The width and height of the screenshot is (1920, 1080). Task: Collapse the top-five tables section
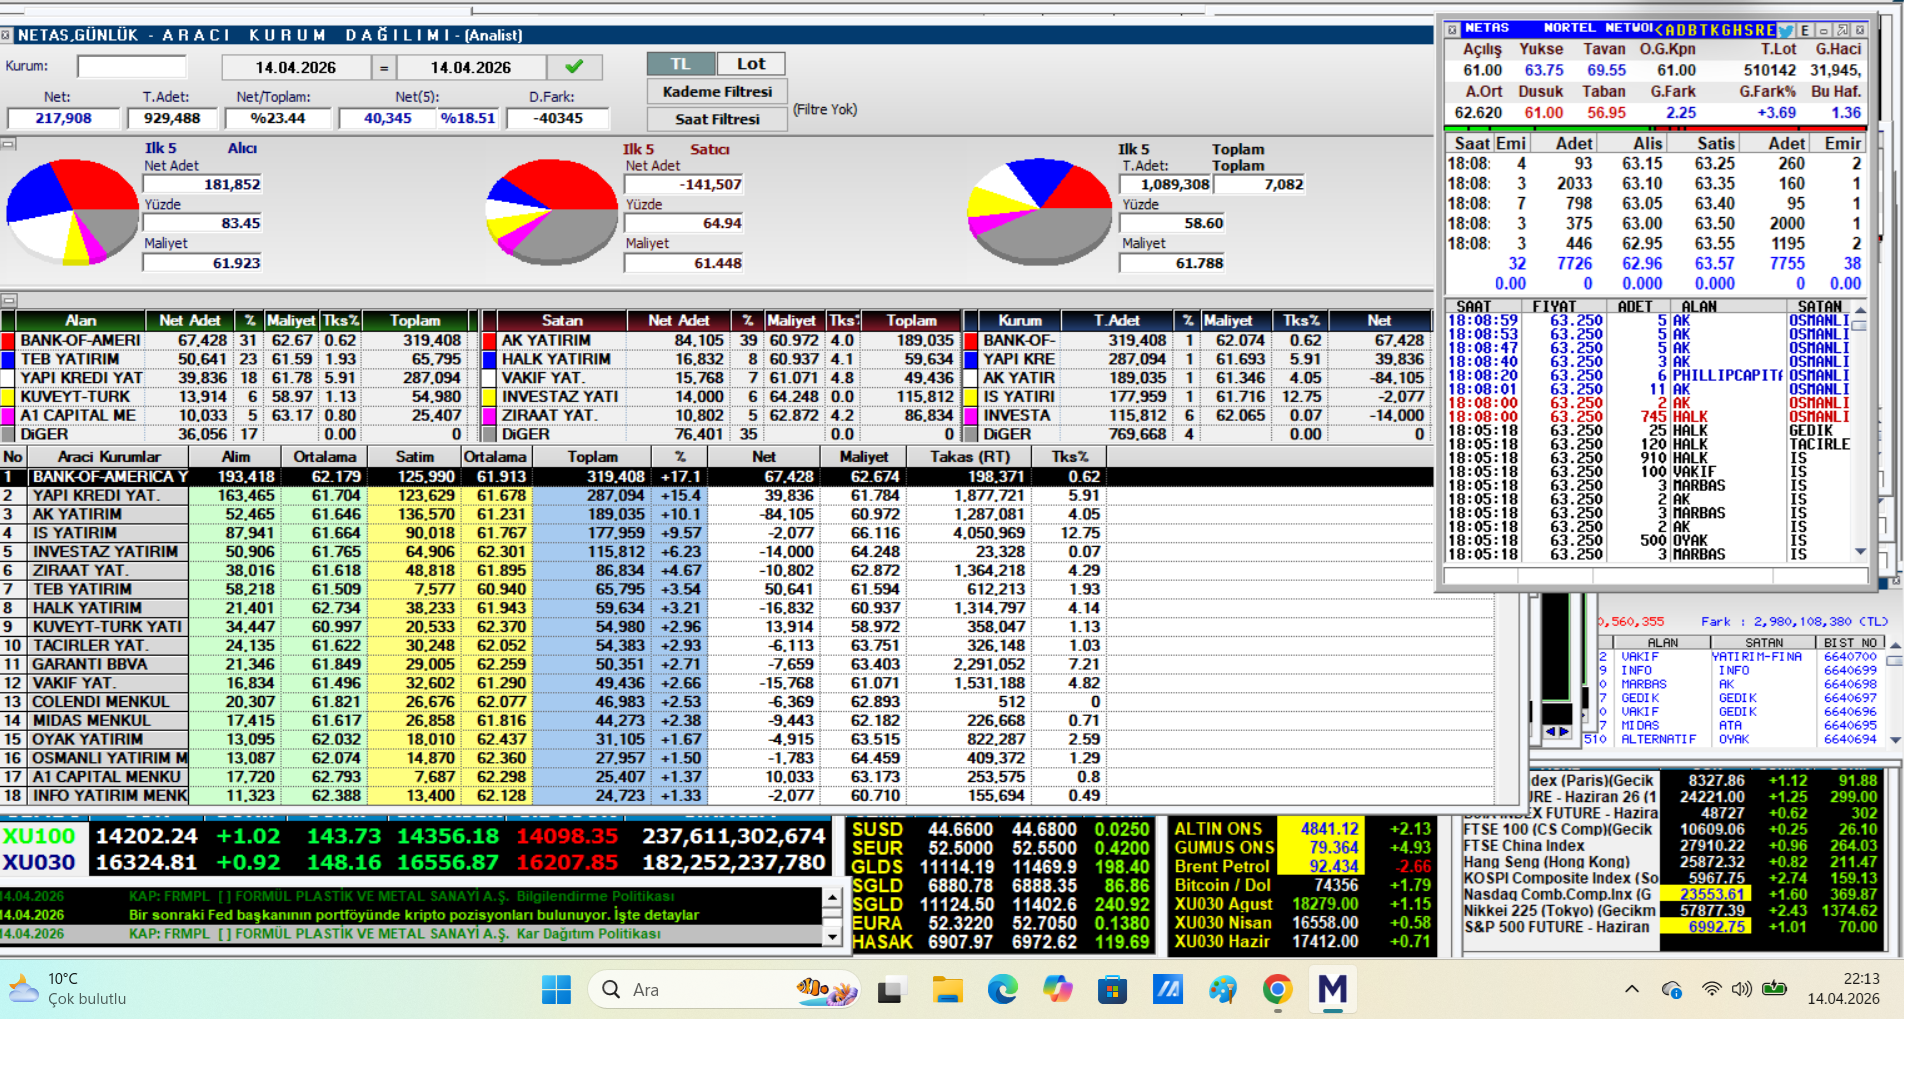pyautogui.click(x=8, y=300)
